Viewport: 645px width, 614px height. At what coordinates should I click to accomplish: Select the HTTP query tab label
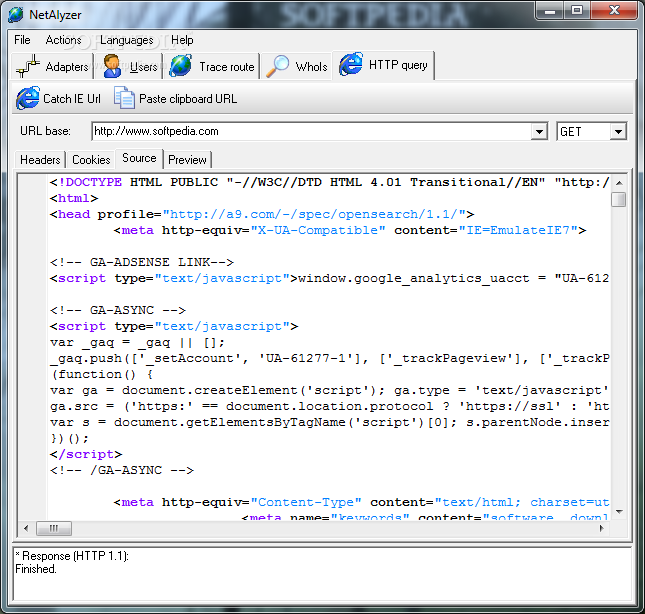398,65
